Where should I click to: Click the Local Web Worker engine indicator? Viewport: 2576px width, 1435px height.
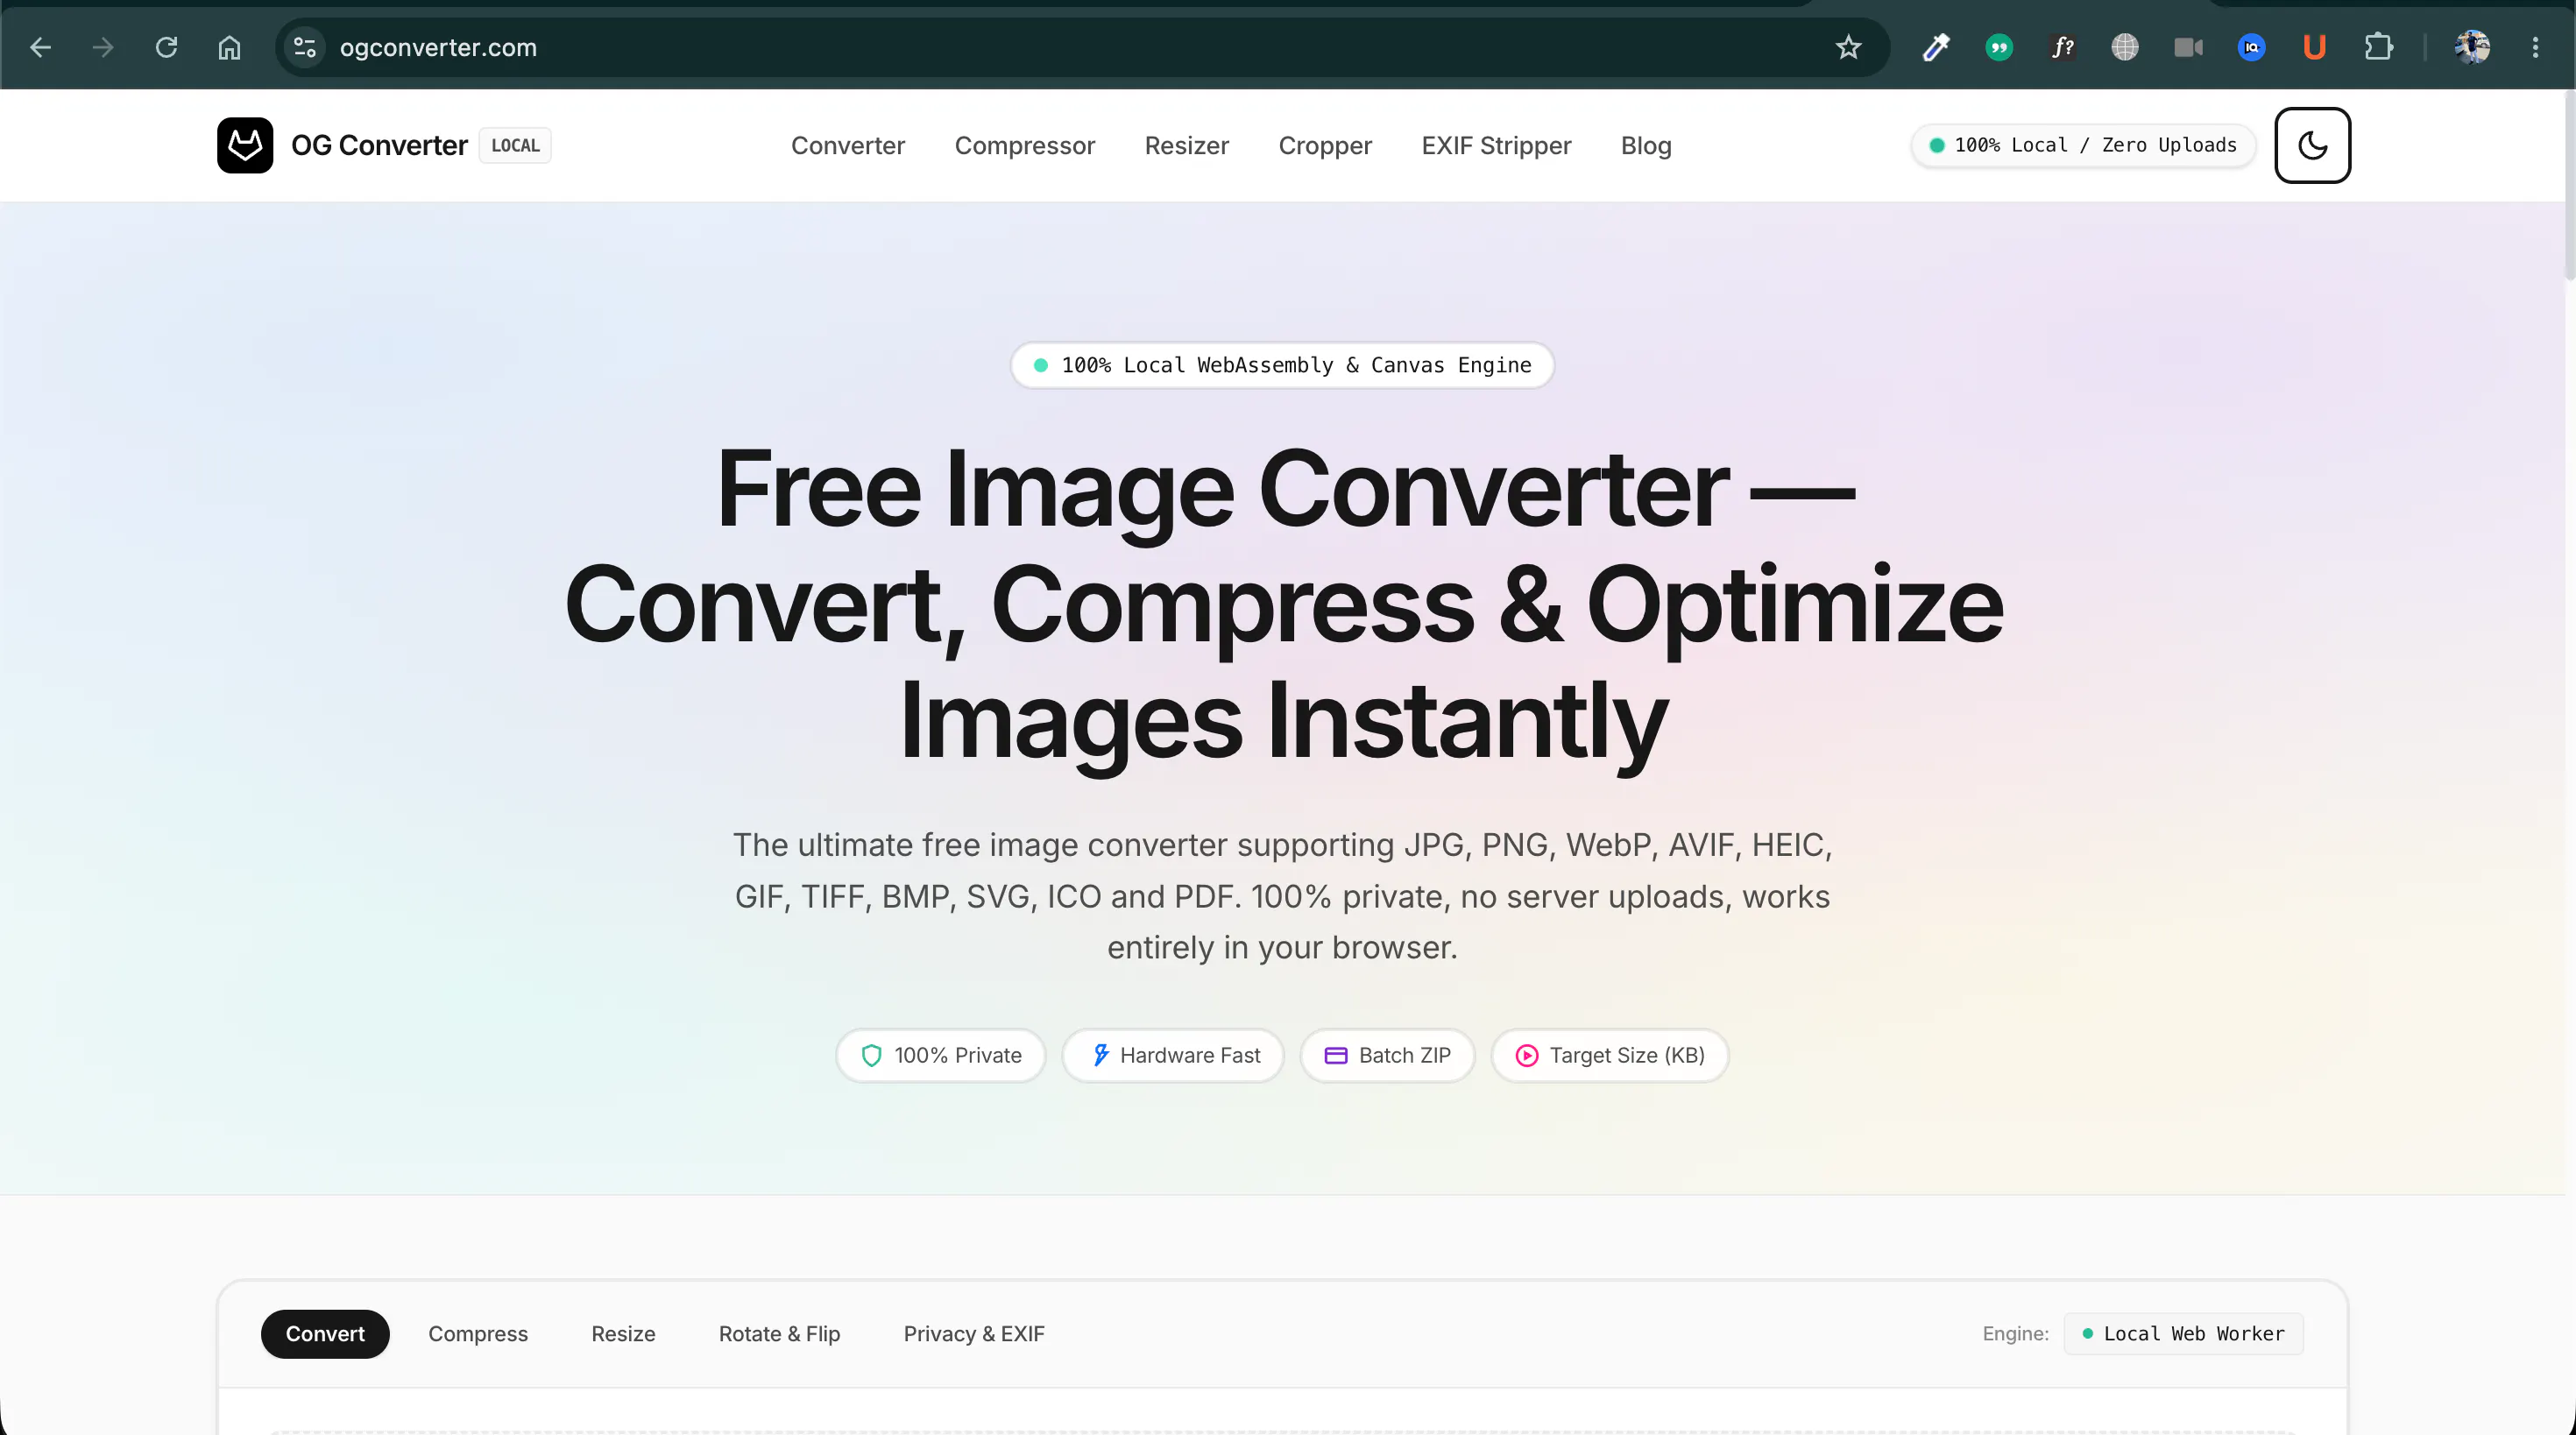pos(2183,1333)
